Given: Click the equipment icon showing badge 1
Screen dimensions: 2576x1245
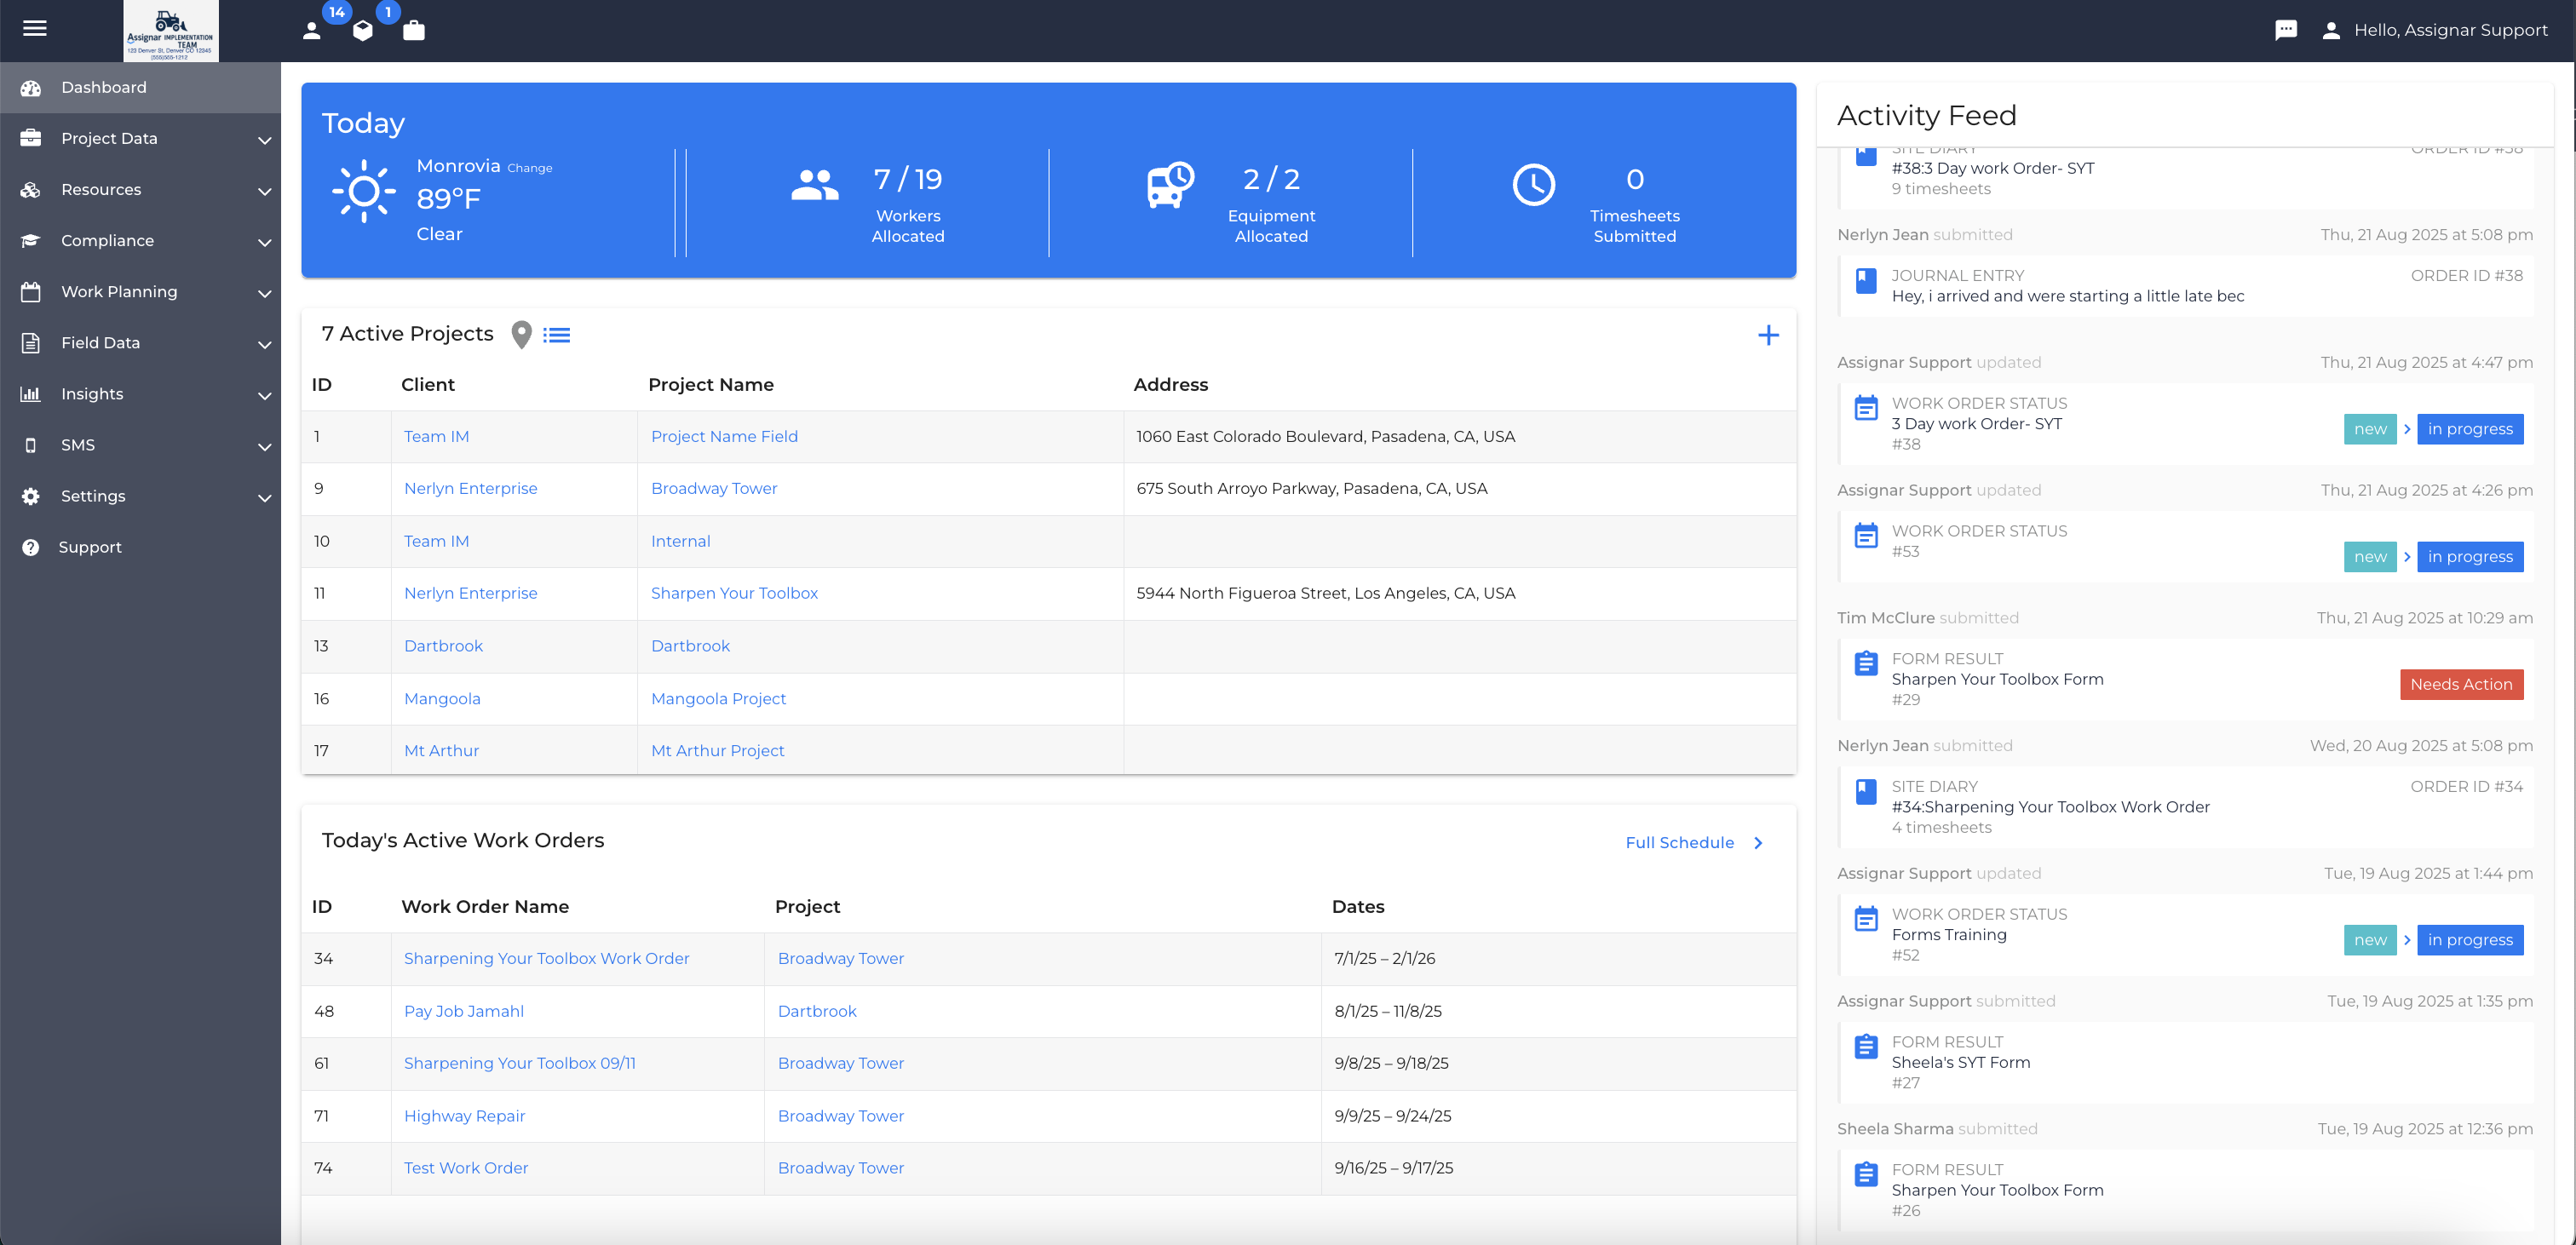Looking at the screenshot, I should click(x=362, y=31).
